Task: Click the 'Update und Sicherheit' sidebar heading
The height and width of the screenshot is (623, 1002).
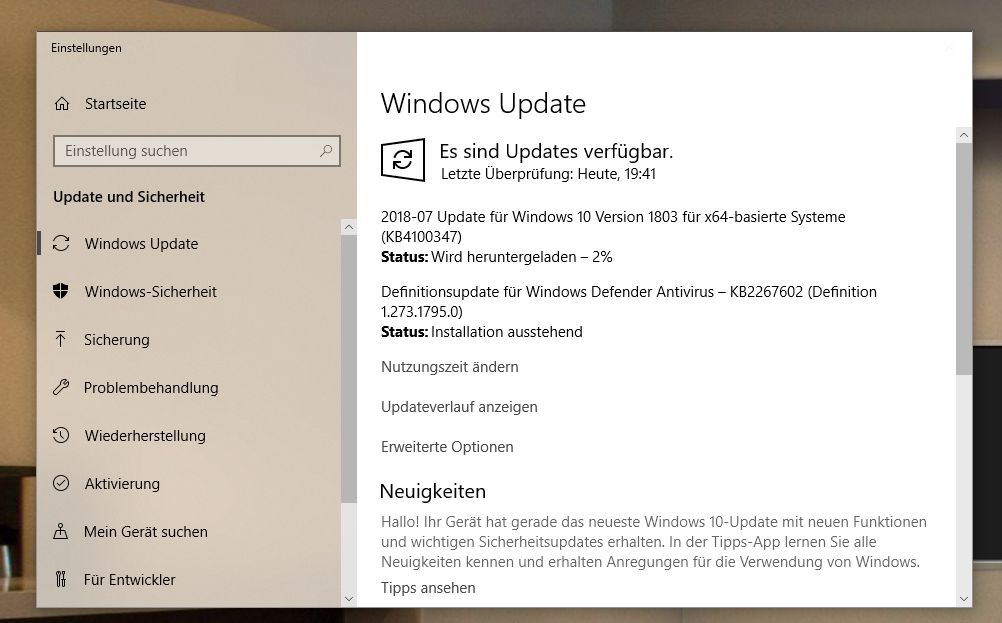Action: (129, 197)
